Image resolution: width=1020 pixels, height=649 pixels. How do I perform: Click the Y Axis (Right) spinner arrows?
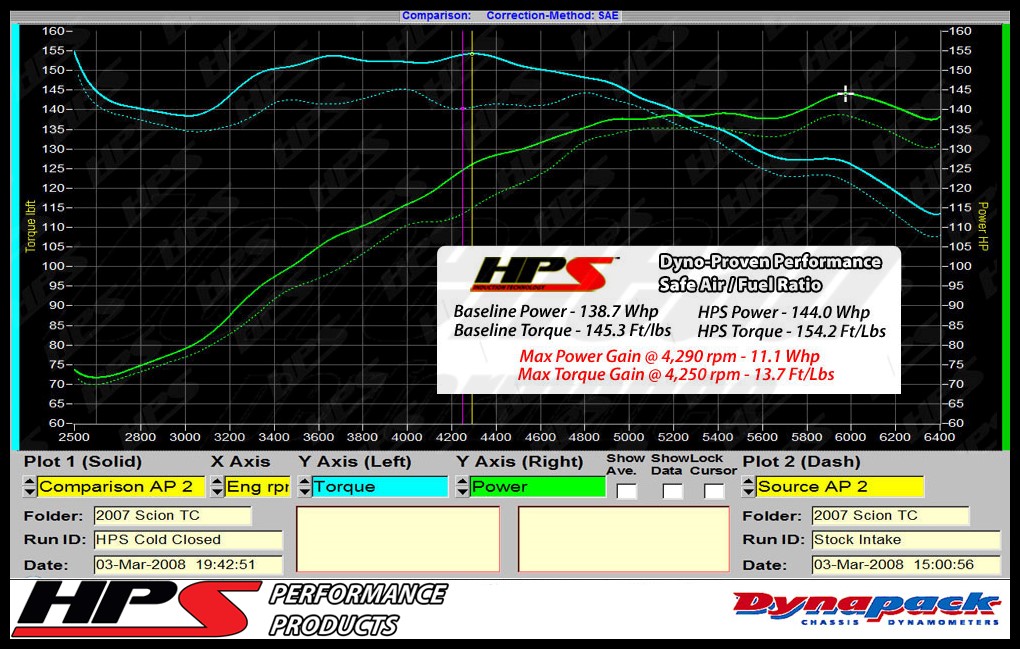[x=462, y=486]
